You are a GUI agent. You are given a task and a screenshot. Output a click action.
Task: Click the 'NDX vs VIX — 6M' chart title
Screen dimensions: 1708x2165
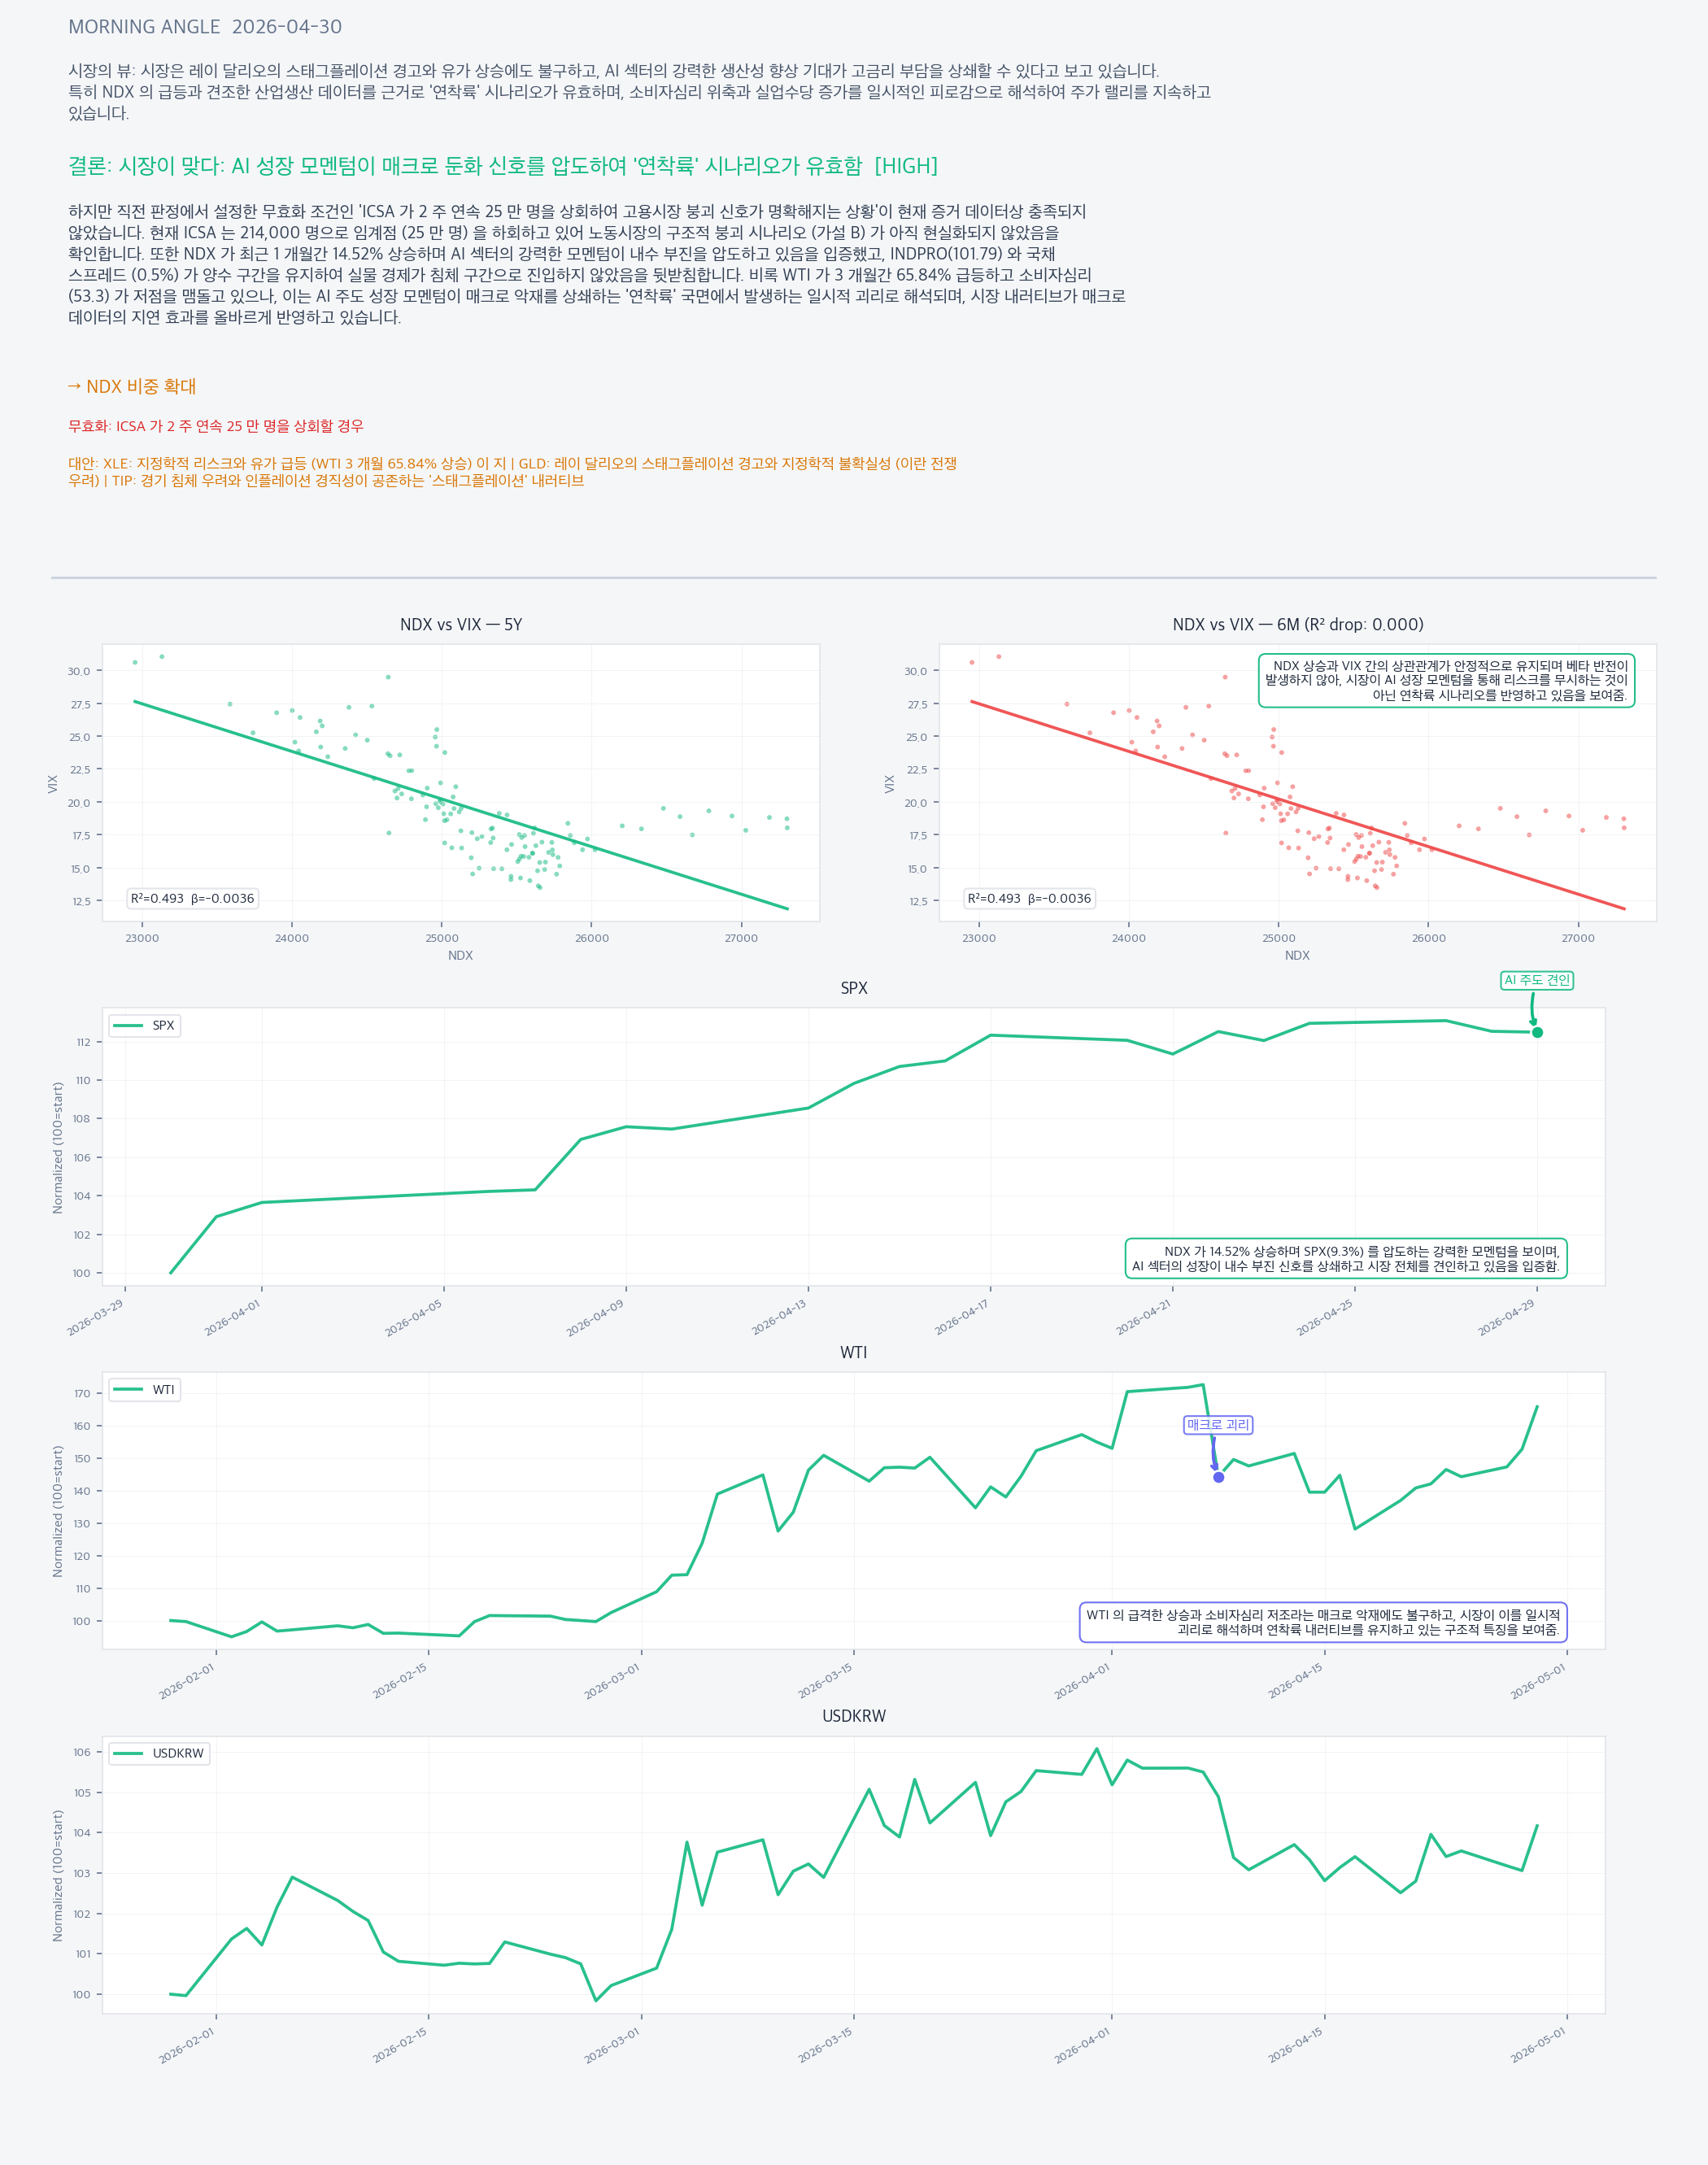pyautogui.click(x=1297, y=624)
